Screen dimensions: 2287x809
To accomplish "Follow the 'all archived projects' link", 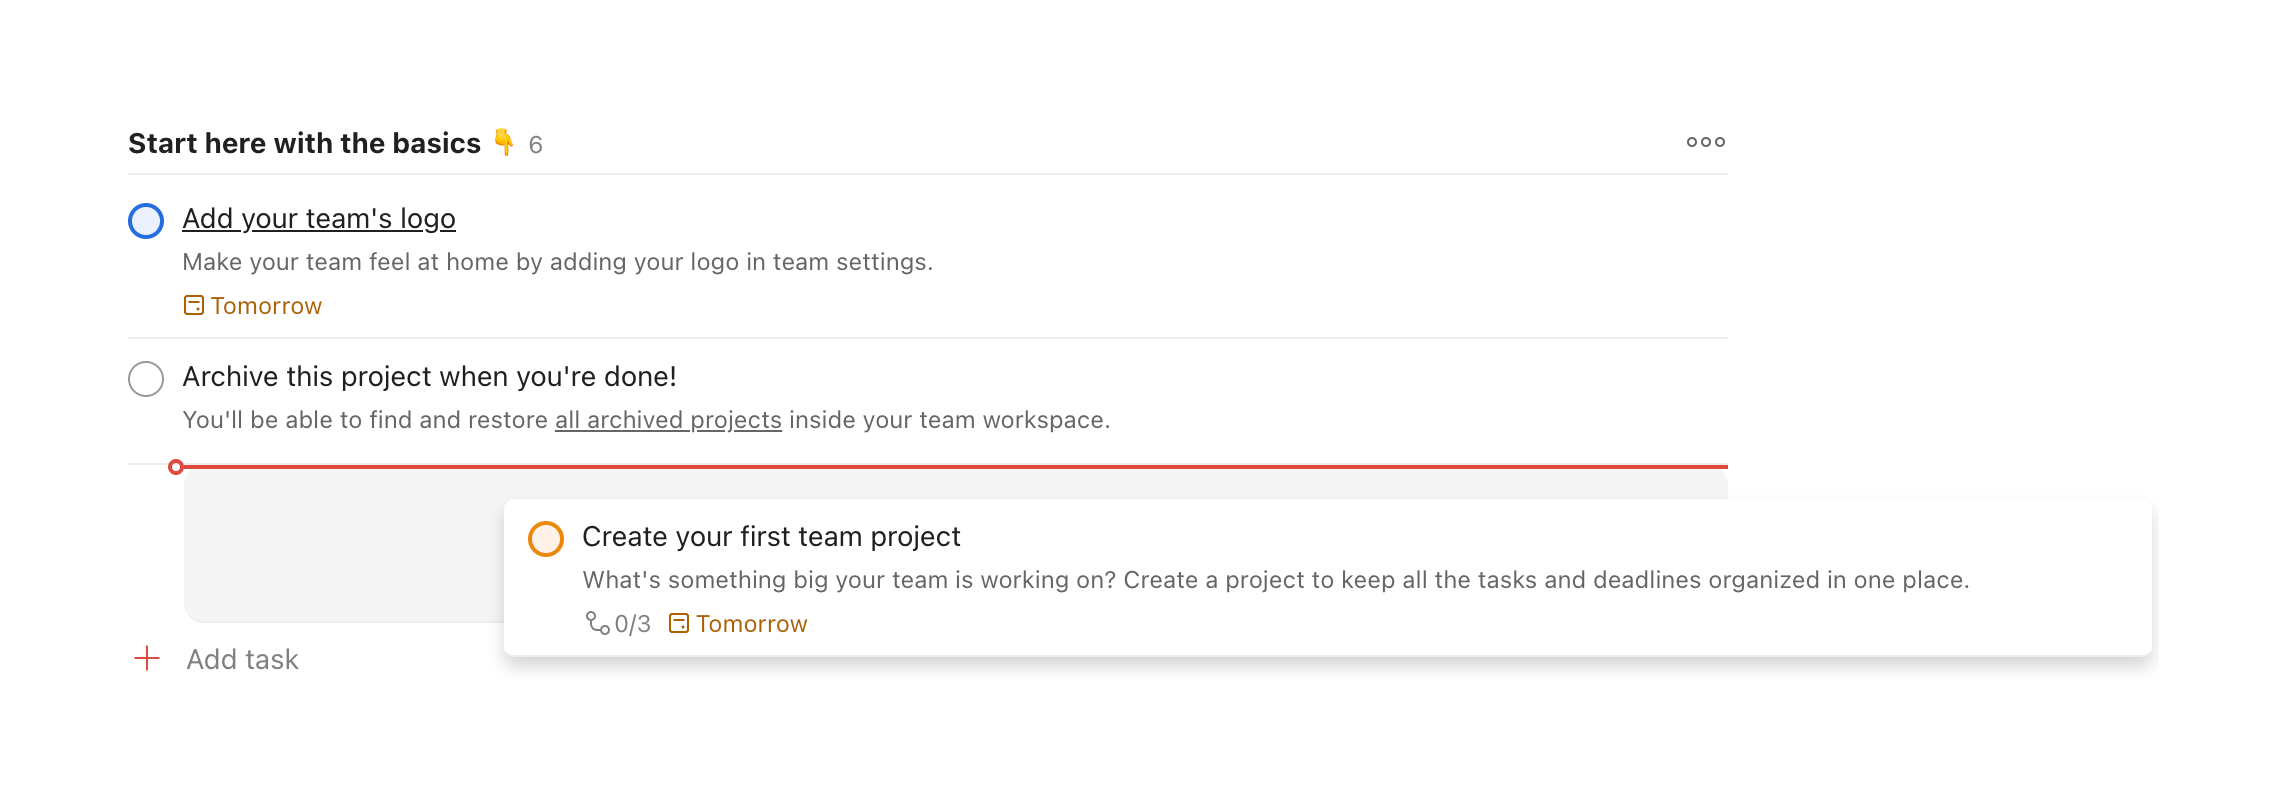I will (668, 420).
